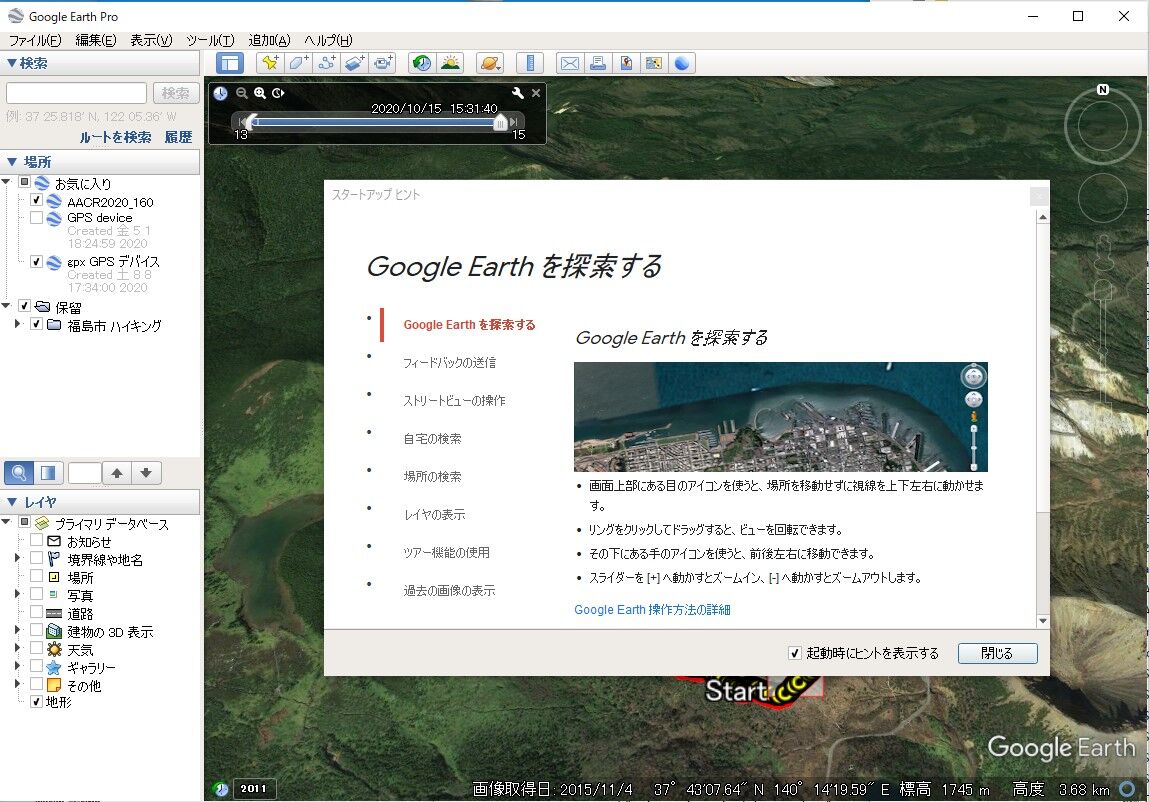The height and width of the screenshot is (802, 1149).
Task: Add a placemark with the pushpin icon
Action: pos(270,63)
